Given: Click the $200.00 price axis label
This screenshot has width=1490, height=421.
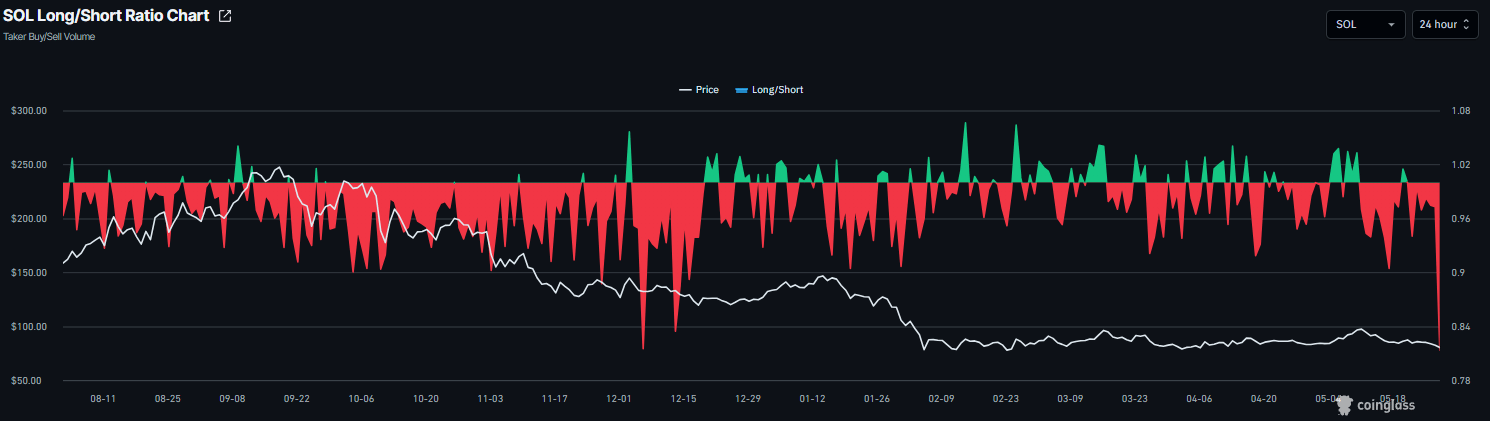Looking at the screenshot, I should (x=29, y=219).
